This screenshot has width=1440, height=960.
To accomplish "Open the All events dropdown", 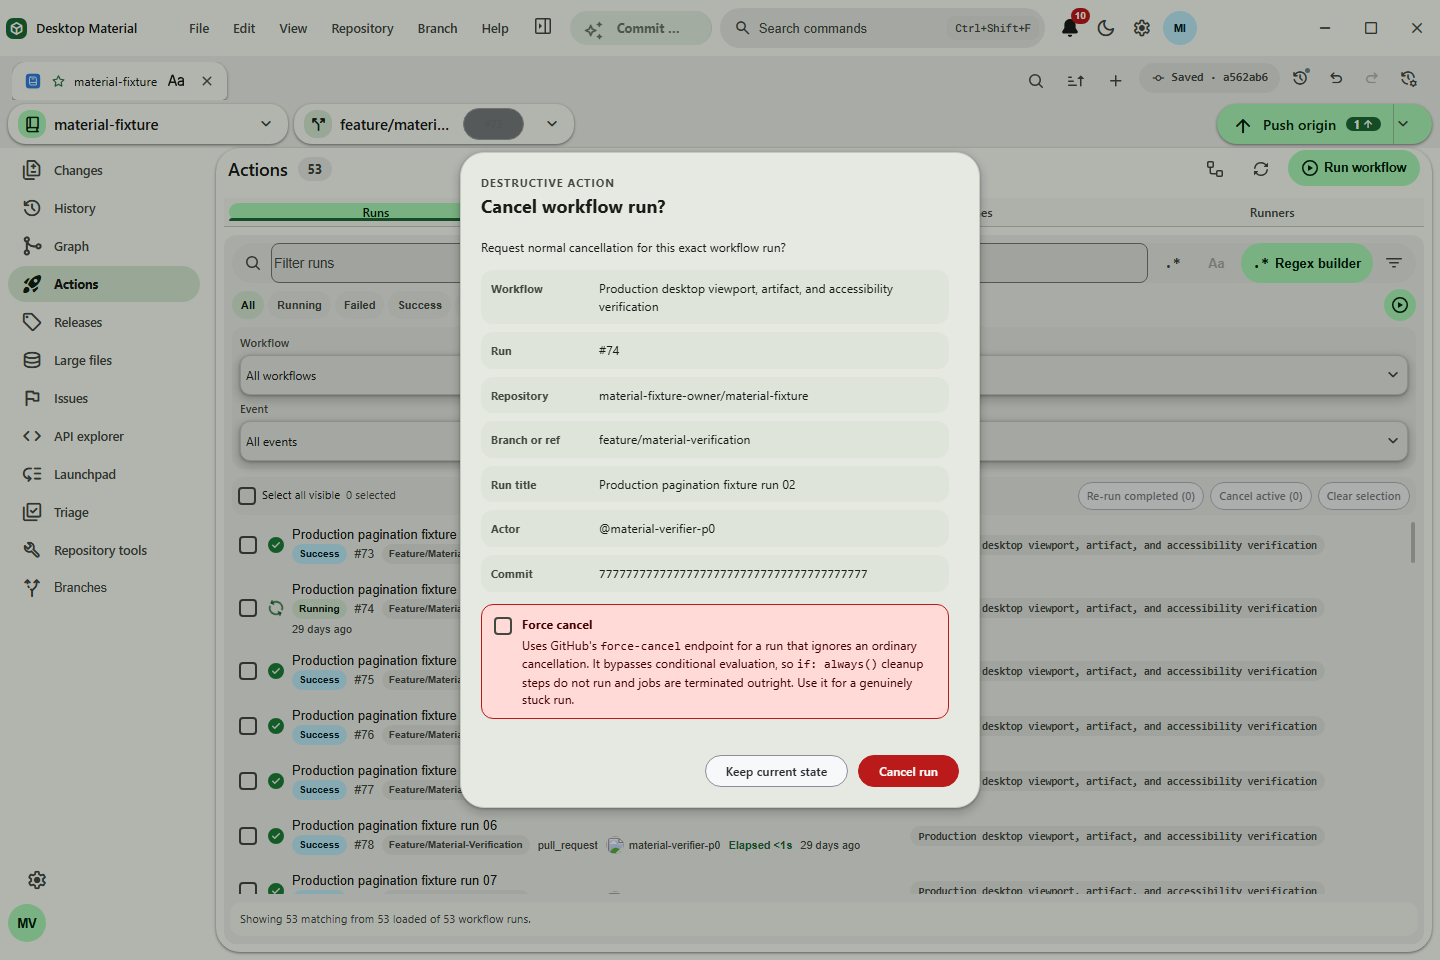I will [x=824, y=441].
